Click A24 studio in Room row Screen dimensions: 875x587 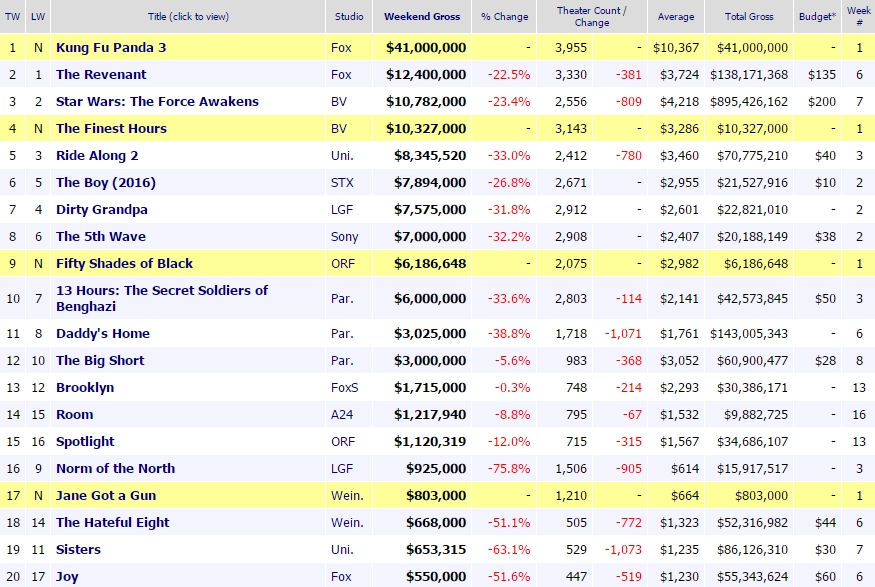tap(342, 415)
